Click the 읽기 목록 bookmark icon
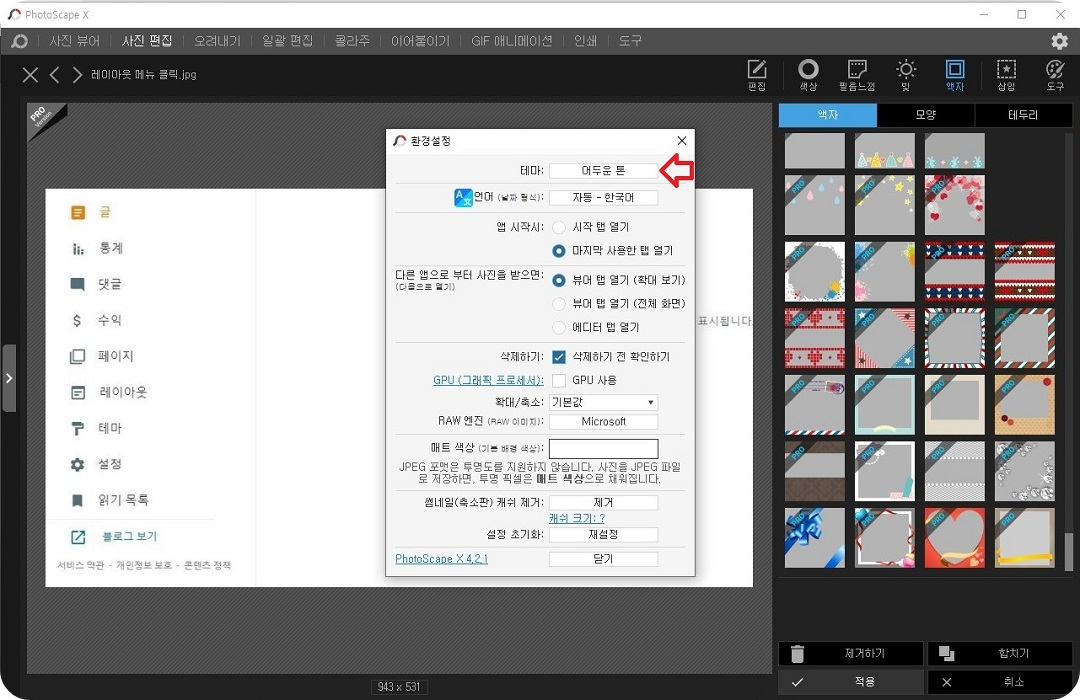Image resolution: width=1080 pixels, height=700 pixels. (78, 500)
